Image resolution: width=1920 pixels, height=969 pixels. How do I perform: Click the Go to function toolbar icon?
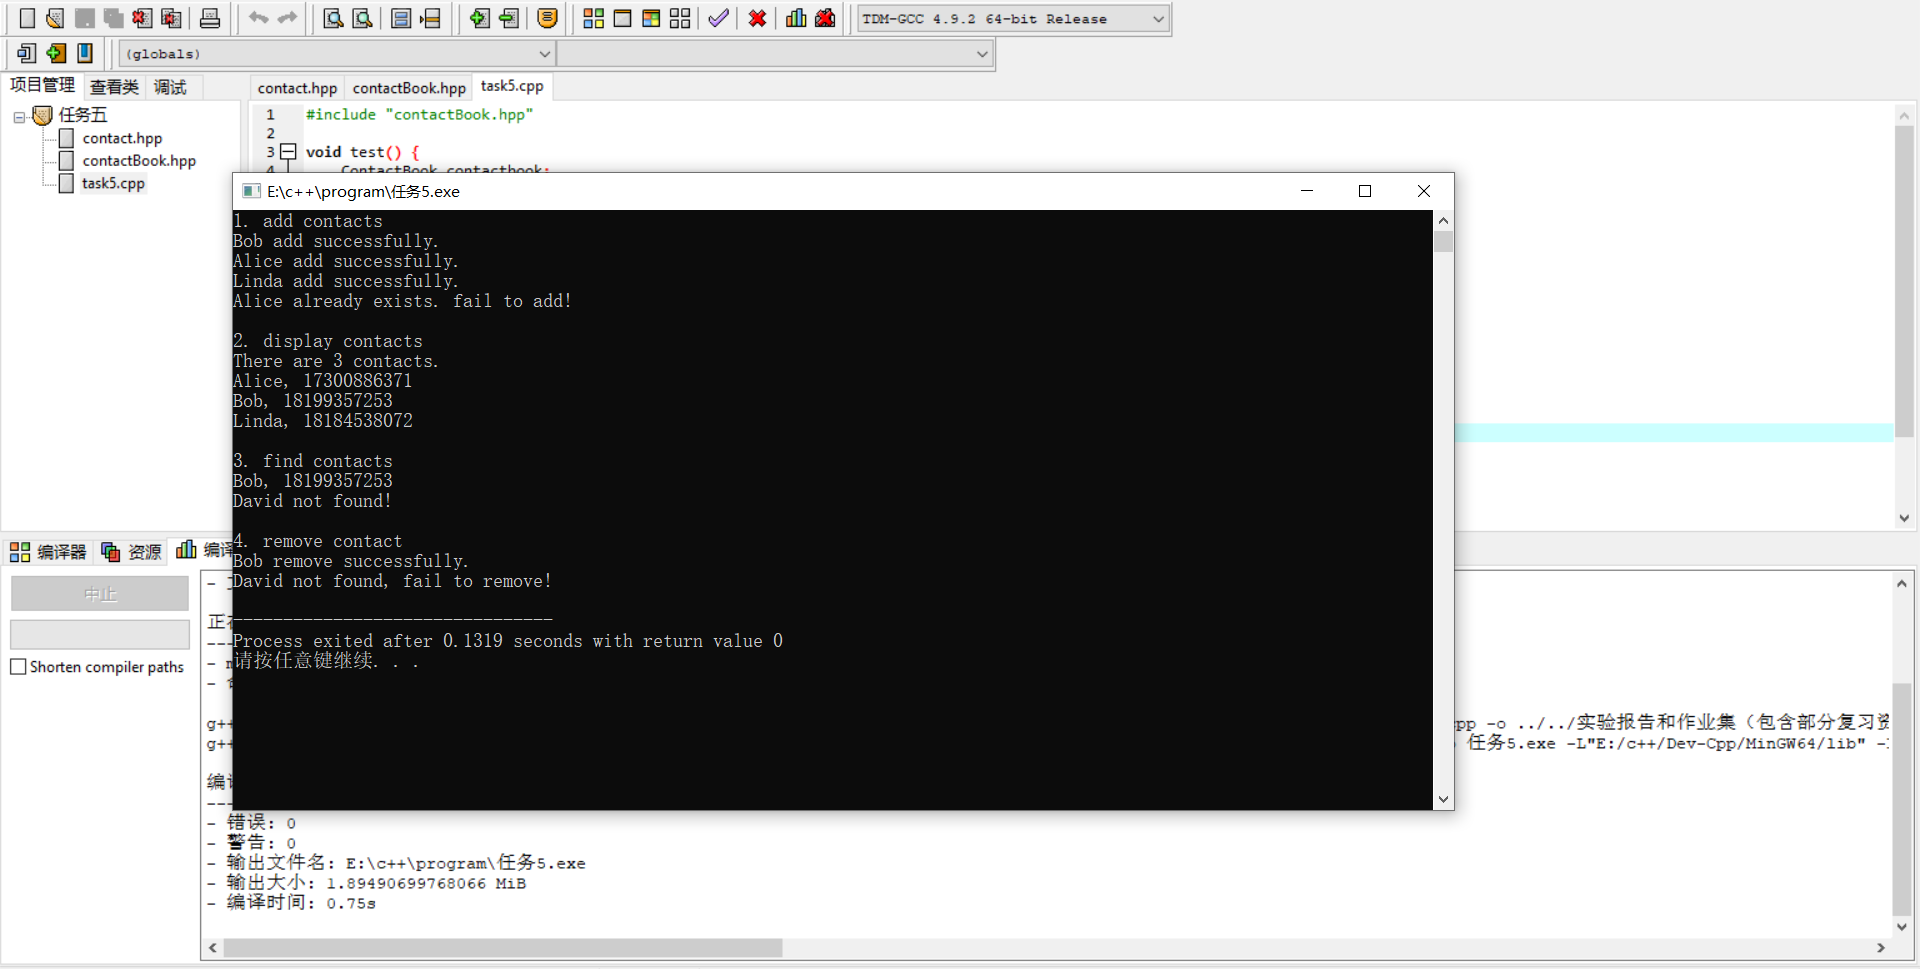[x=401, y=18]
